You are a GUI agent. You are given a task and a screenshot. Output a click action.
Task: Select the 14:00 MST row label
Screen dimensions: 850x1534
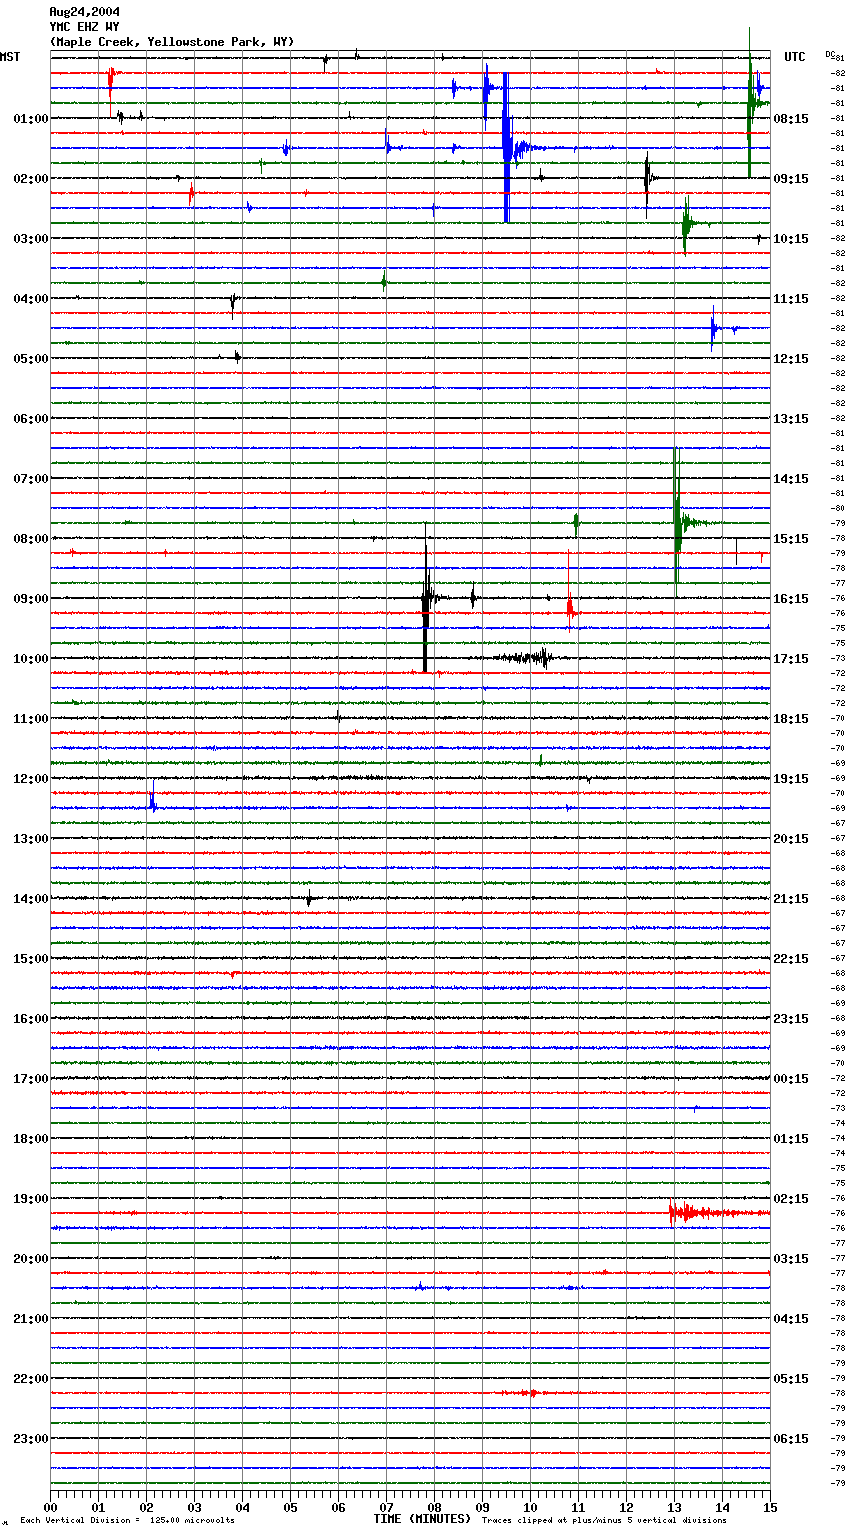point(31,899)
